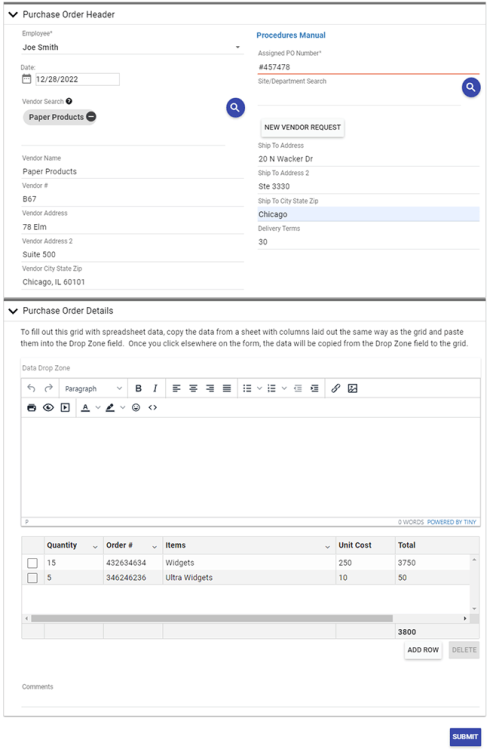The width and height of the screenshot is (490, 755).
Task: Click the Ship To Address field
Action: coord(368,159)
